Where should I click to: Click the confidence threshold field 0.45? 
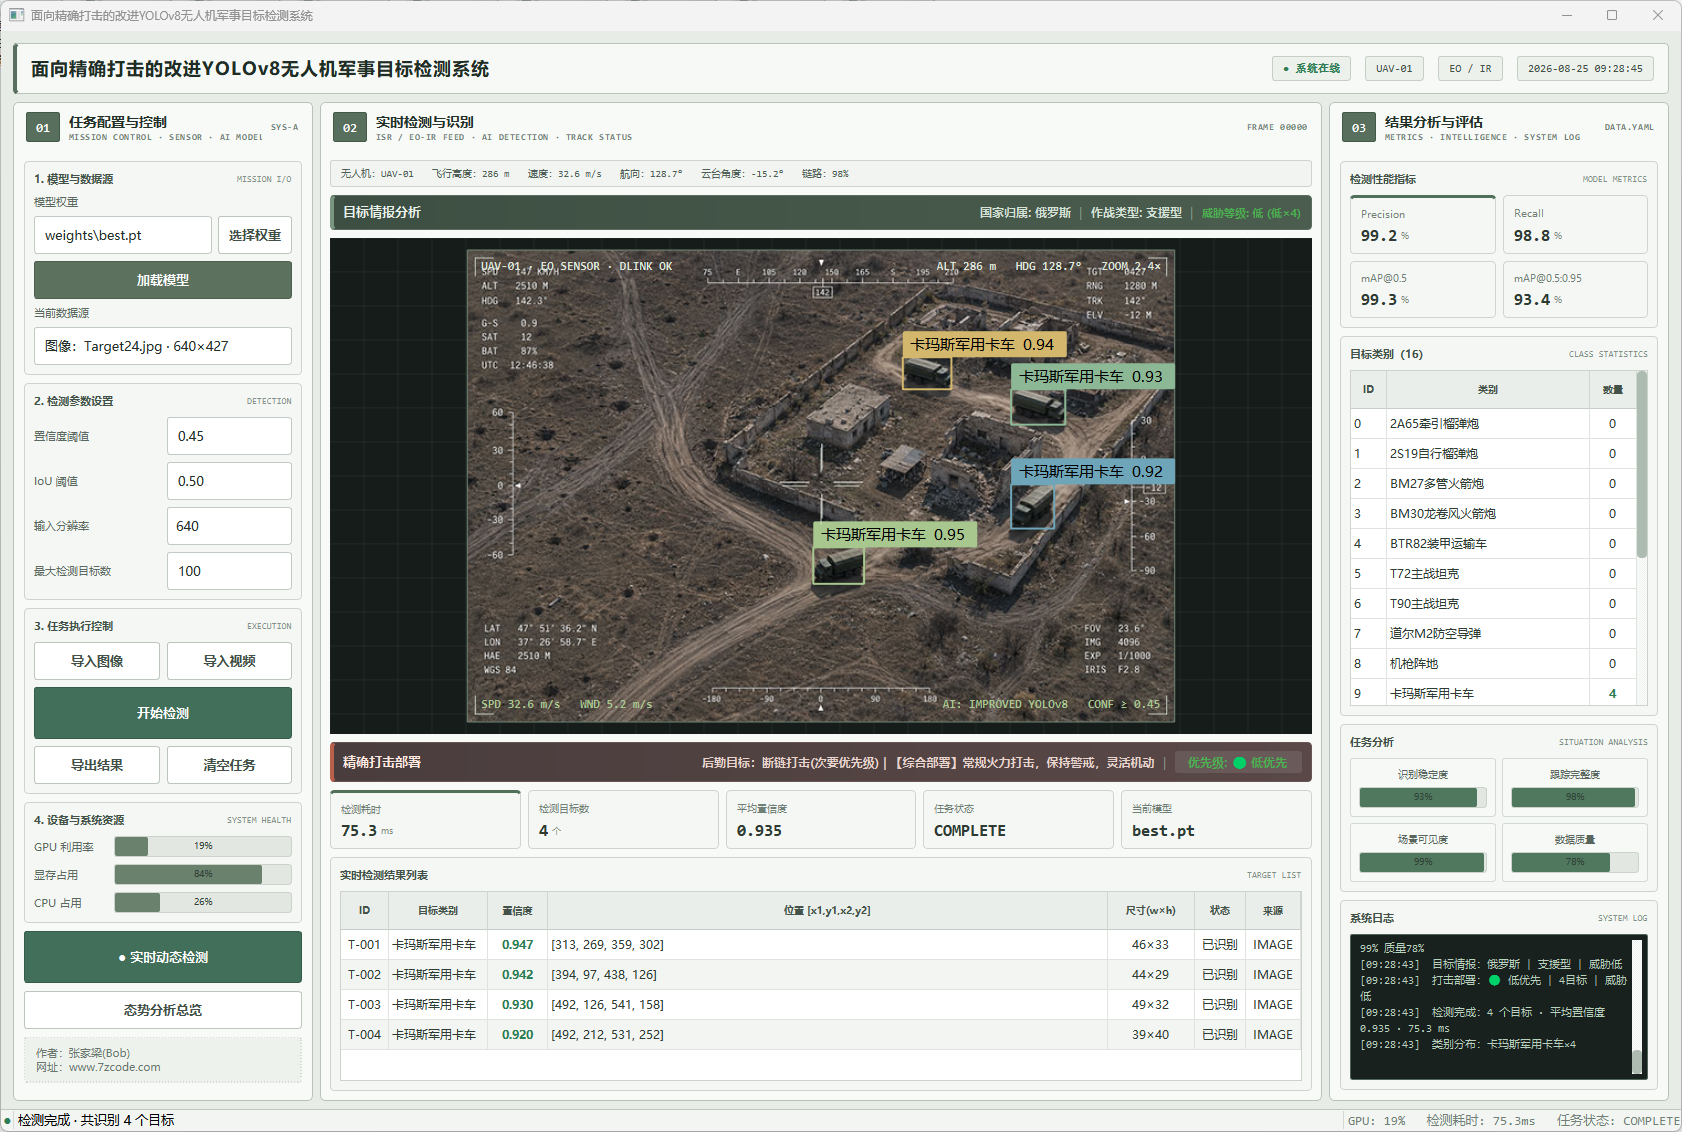[229, 436]
